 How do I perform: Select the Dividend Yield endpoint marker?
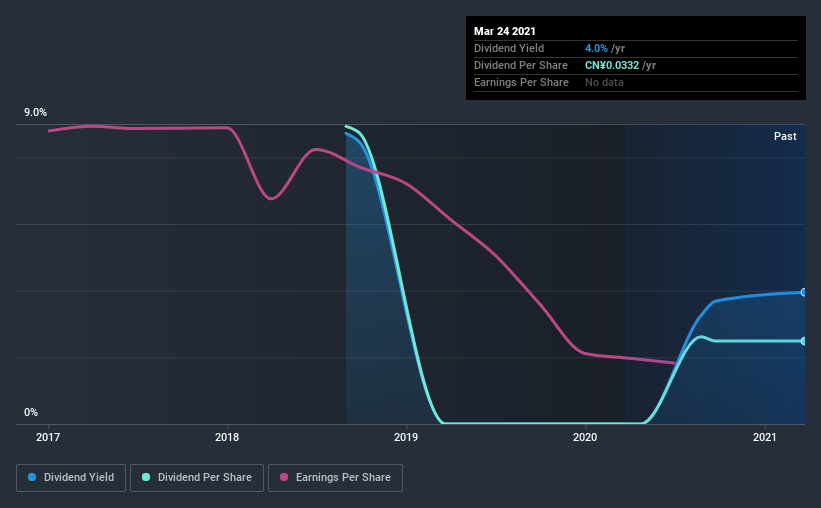pos(803,292)
